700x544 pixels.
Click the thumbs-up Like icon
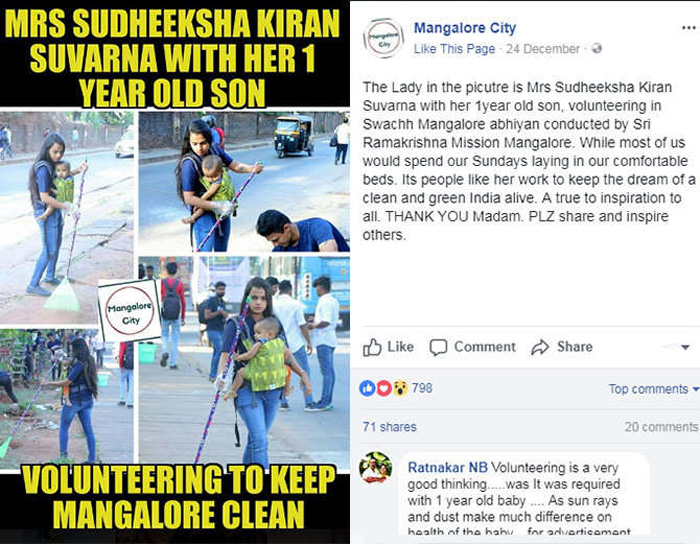[x=372, y=347]
